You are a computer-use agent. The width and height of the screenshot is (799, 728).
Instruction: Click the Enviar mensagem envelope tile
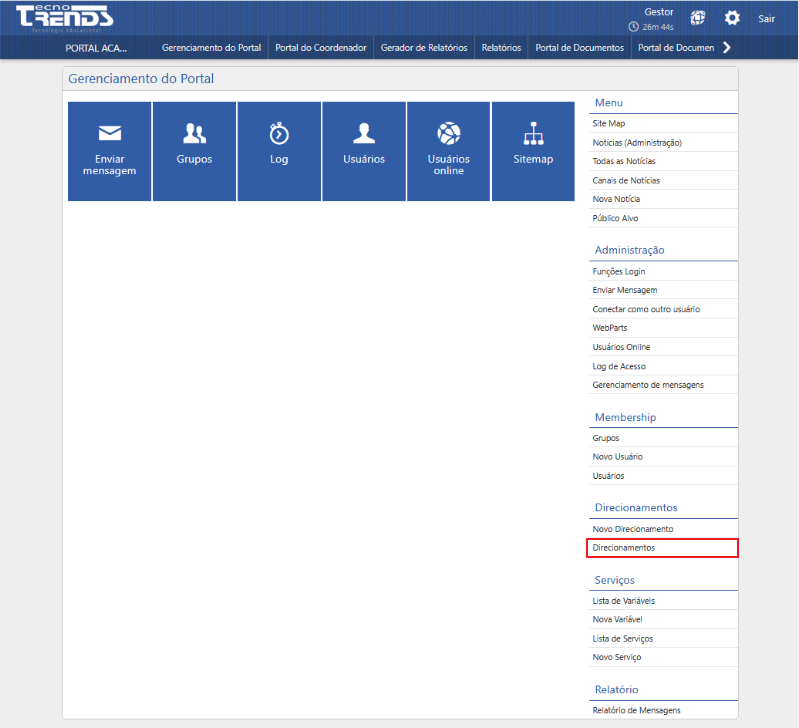click(109, 151)
